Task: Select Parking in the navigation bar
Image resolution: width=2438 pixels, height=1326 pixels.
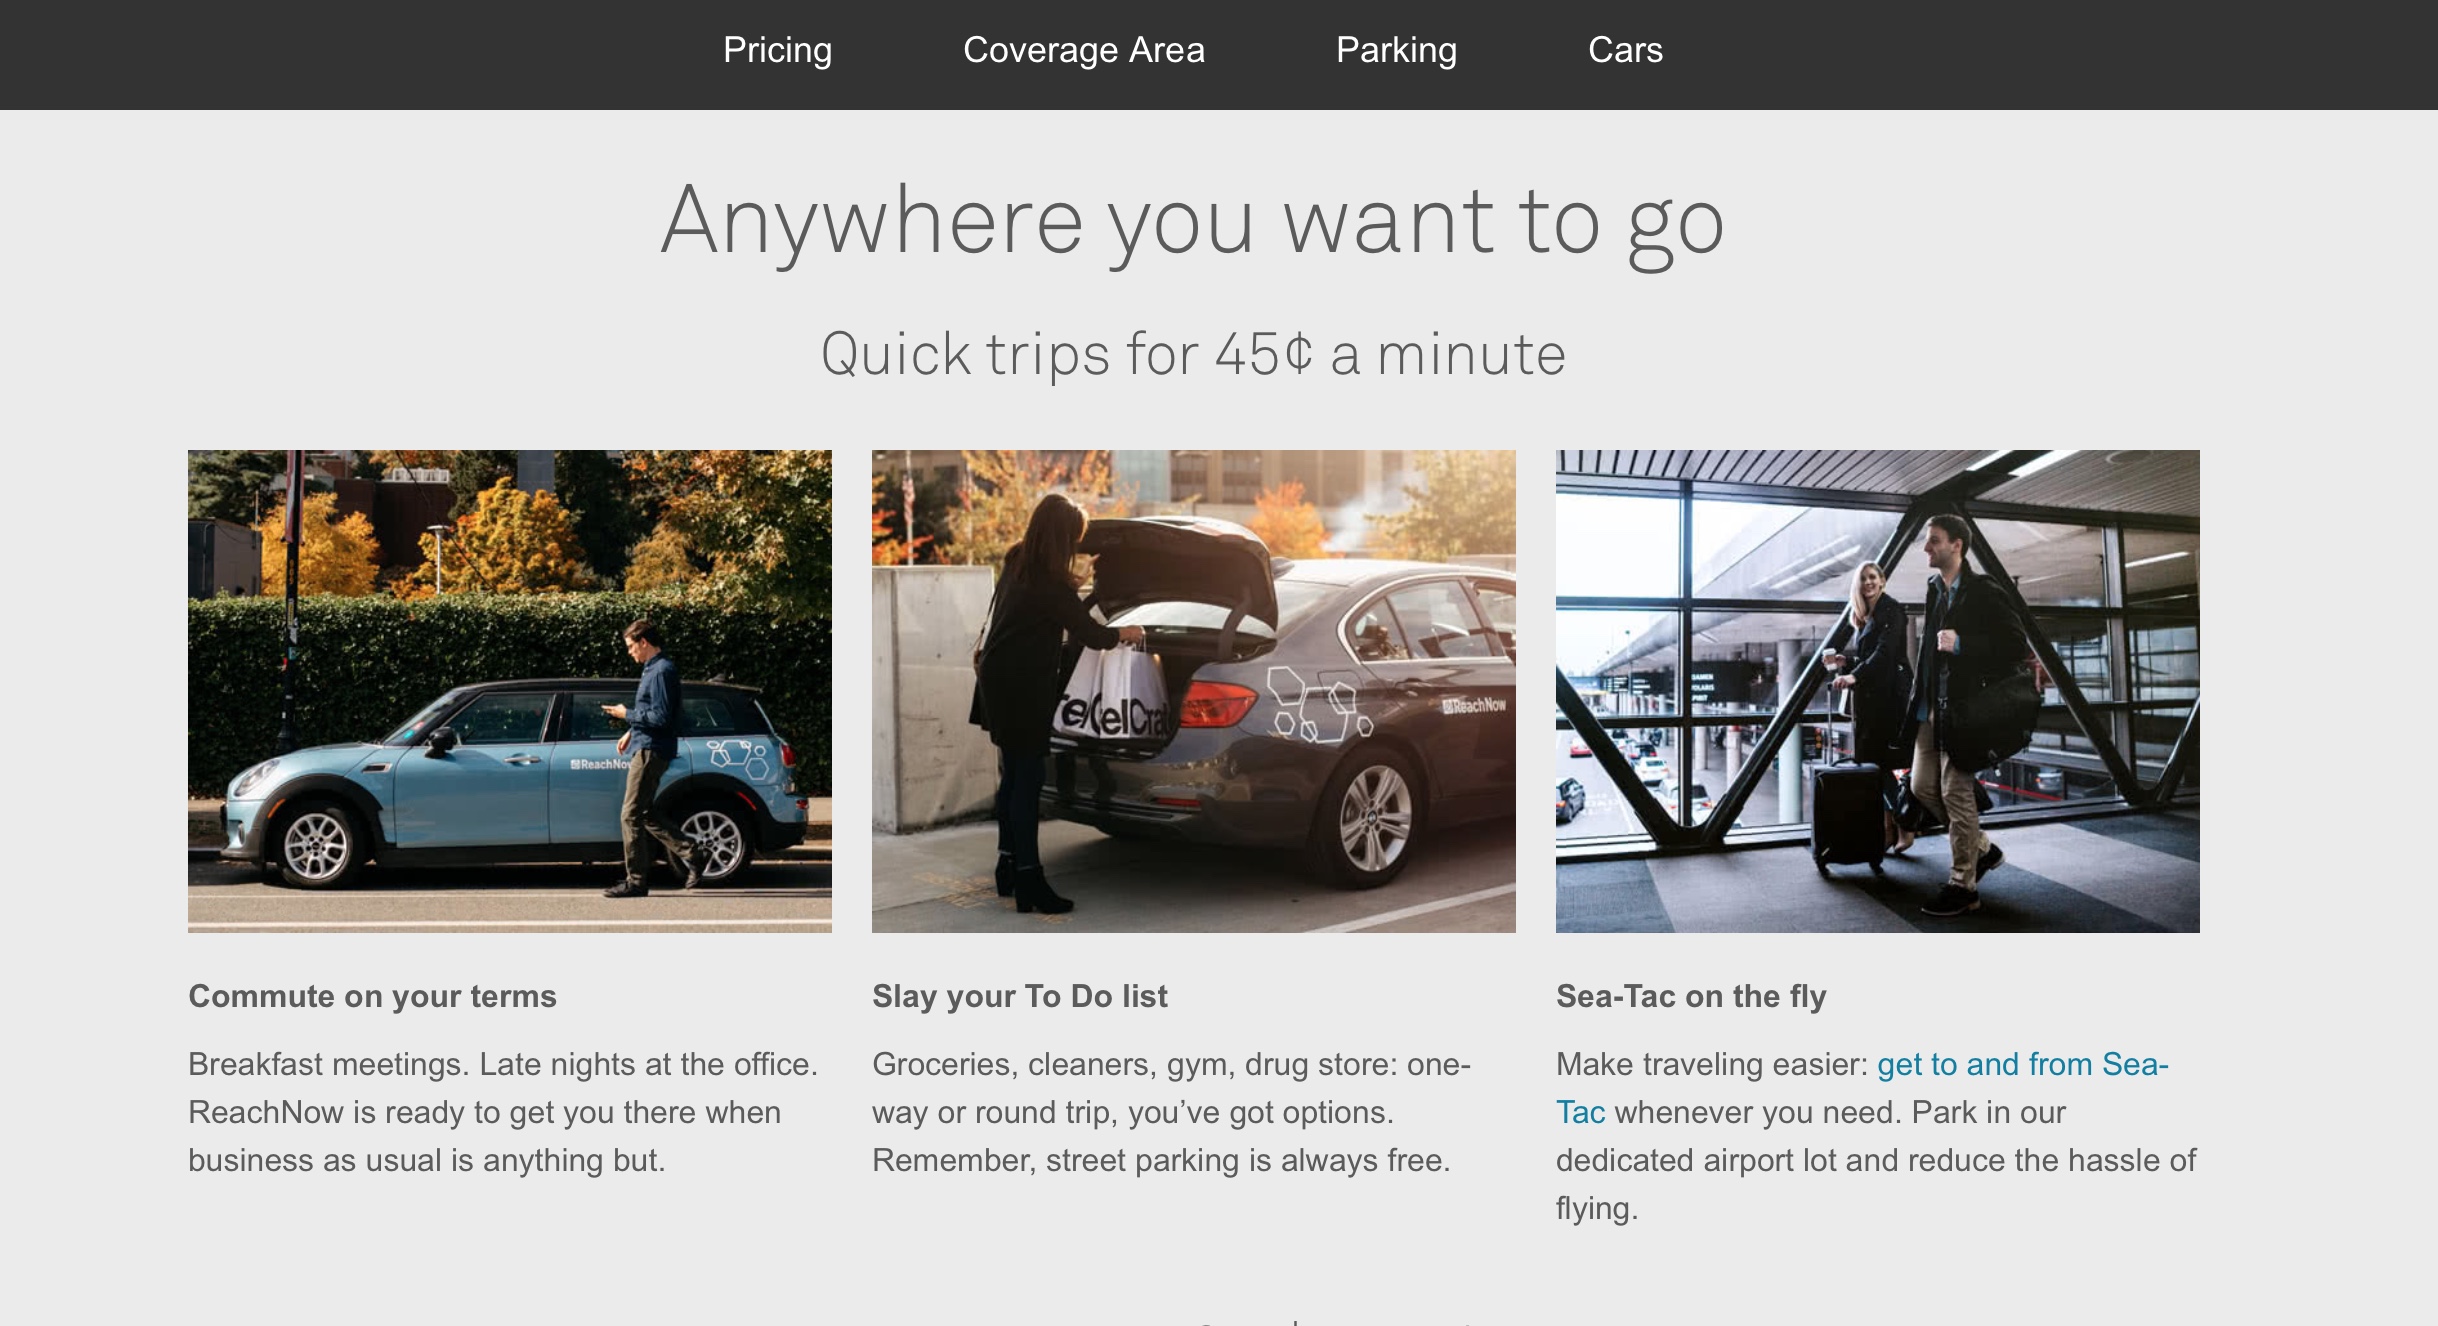Action: (1396, 50)
